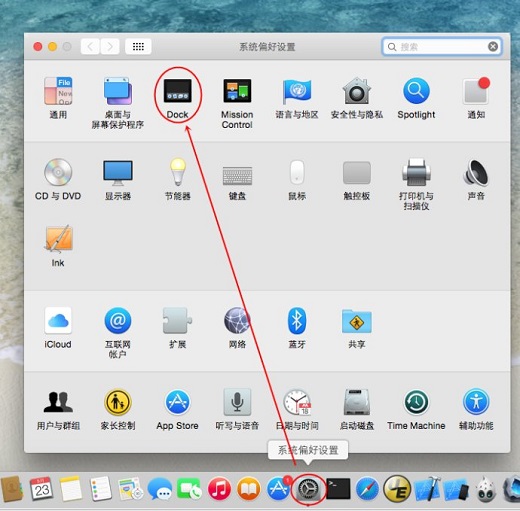Screen dimensions: 520x511
Task: Open Mission Control preferences
Action: coord(237,103)
